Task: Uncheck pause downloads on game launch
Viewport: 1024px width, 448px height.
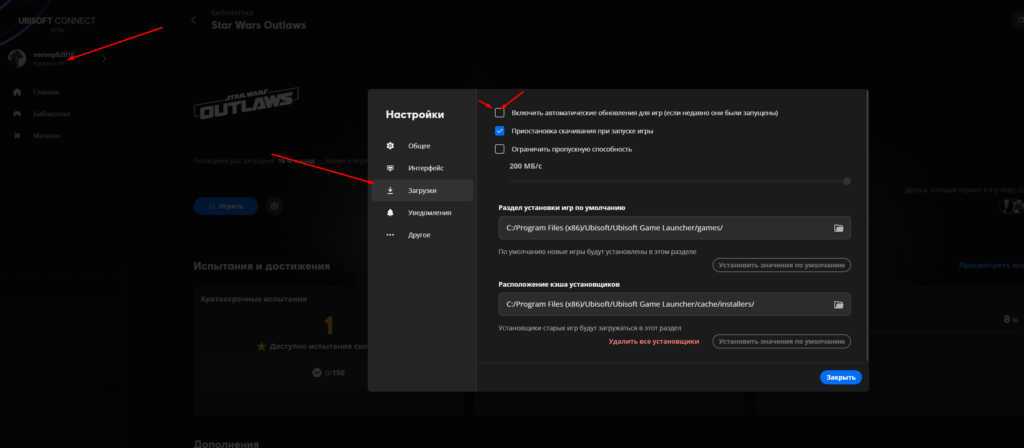Action: point(500,131)
